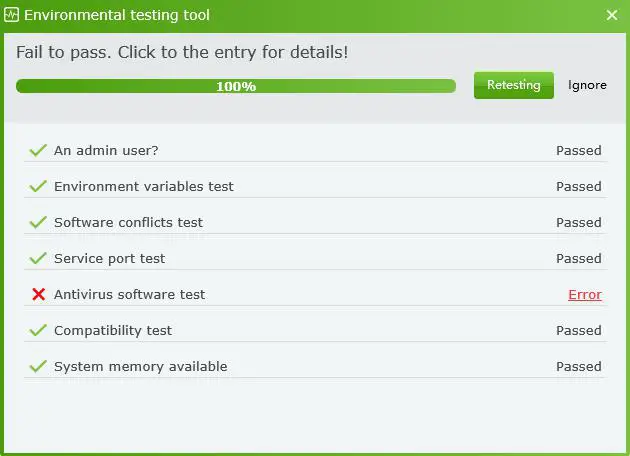This screenshot has width=630, height=456.
Task: Click the green checkmark beside An admin user
Action: 39,150
